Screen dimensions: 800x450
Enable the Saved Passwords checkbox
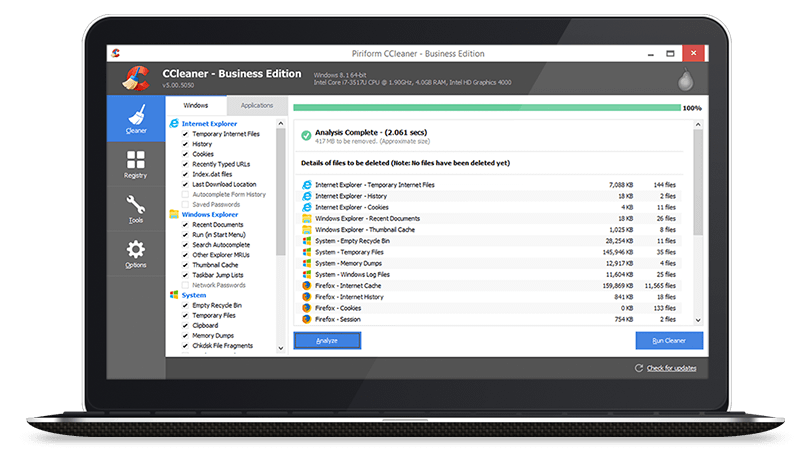coord(185,205)
